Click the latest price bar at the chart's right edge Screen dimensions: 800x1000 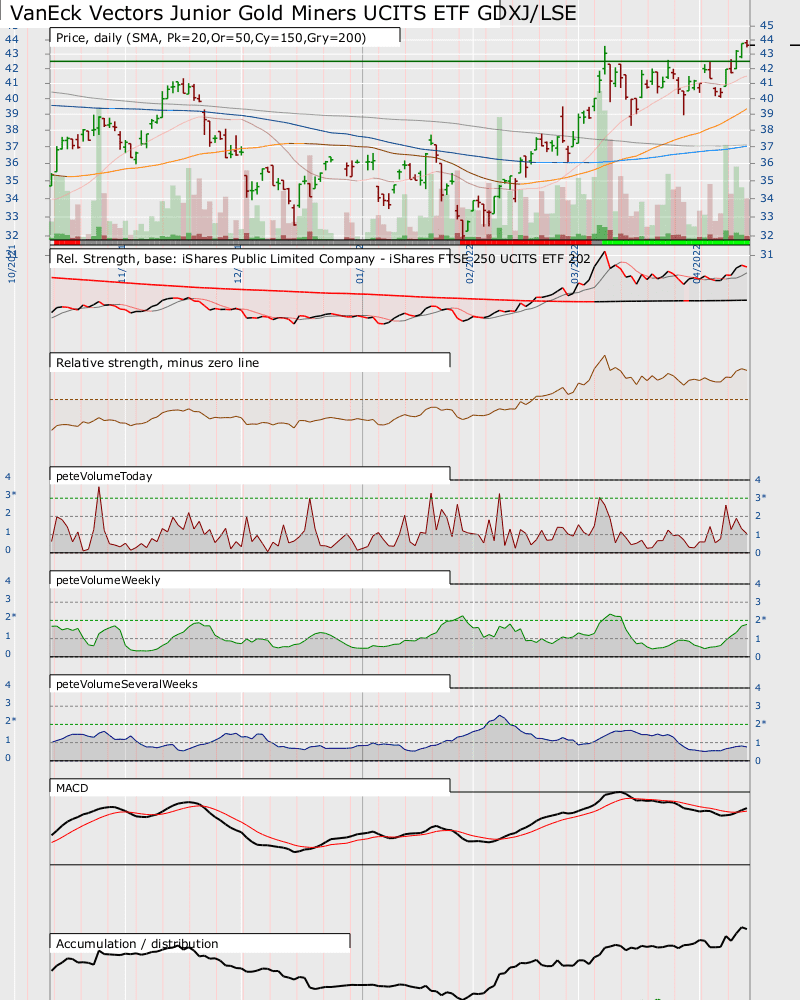point(746,43)
